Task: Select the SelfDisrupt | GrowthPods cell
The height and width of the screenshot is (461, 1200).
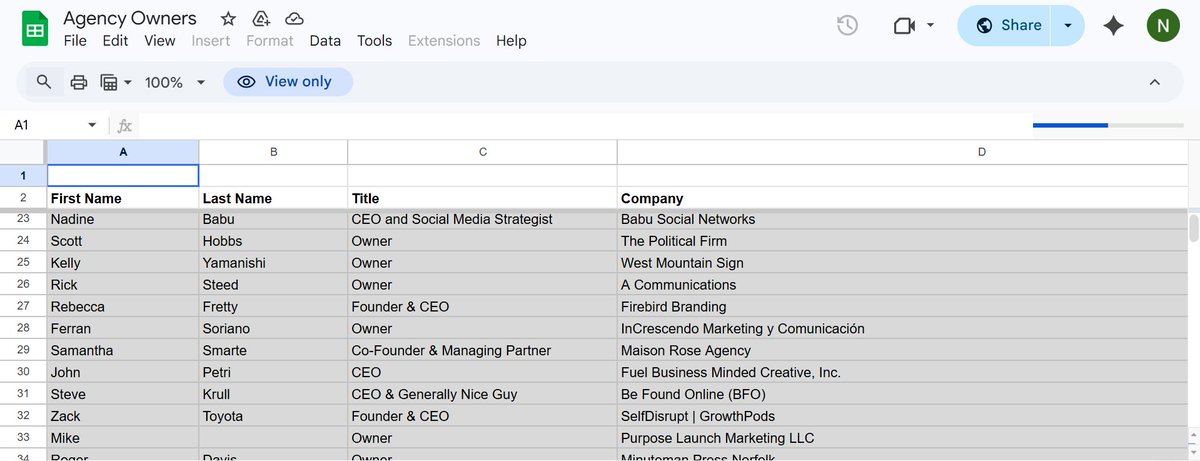Action: 902,416
